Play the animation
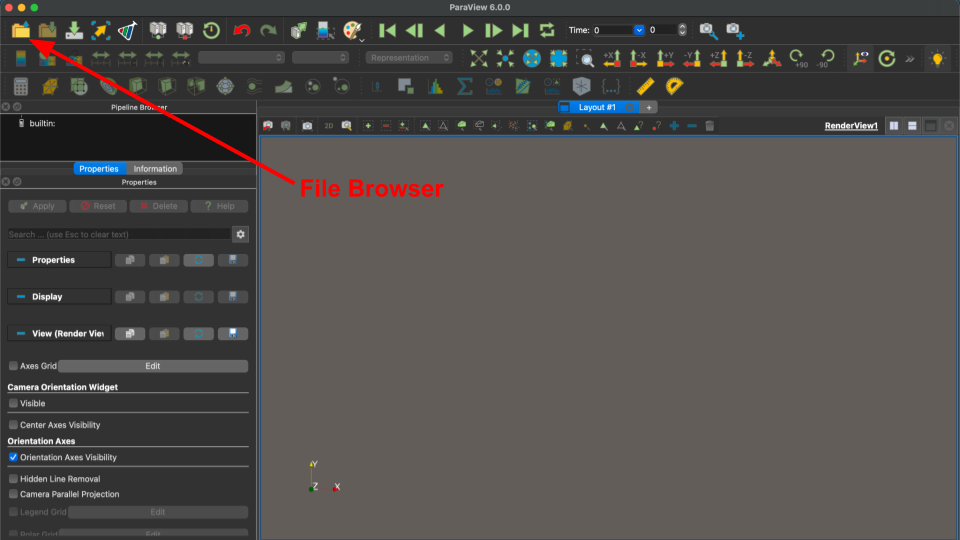Screen dimensions: 960x540 467,30
